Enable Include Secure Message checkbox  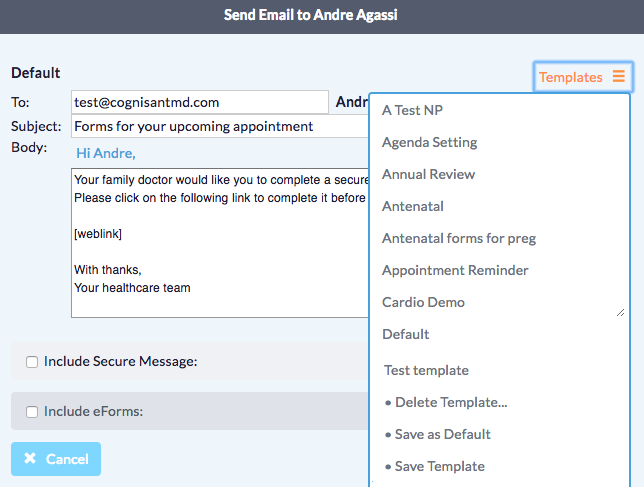click(32, 362)
